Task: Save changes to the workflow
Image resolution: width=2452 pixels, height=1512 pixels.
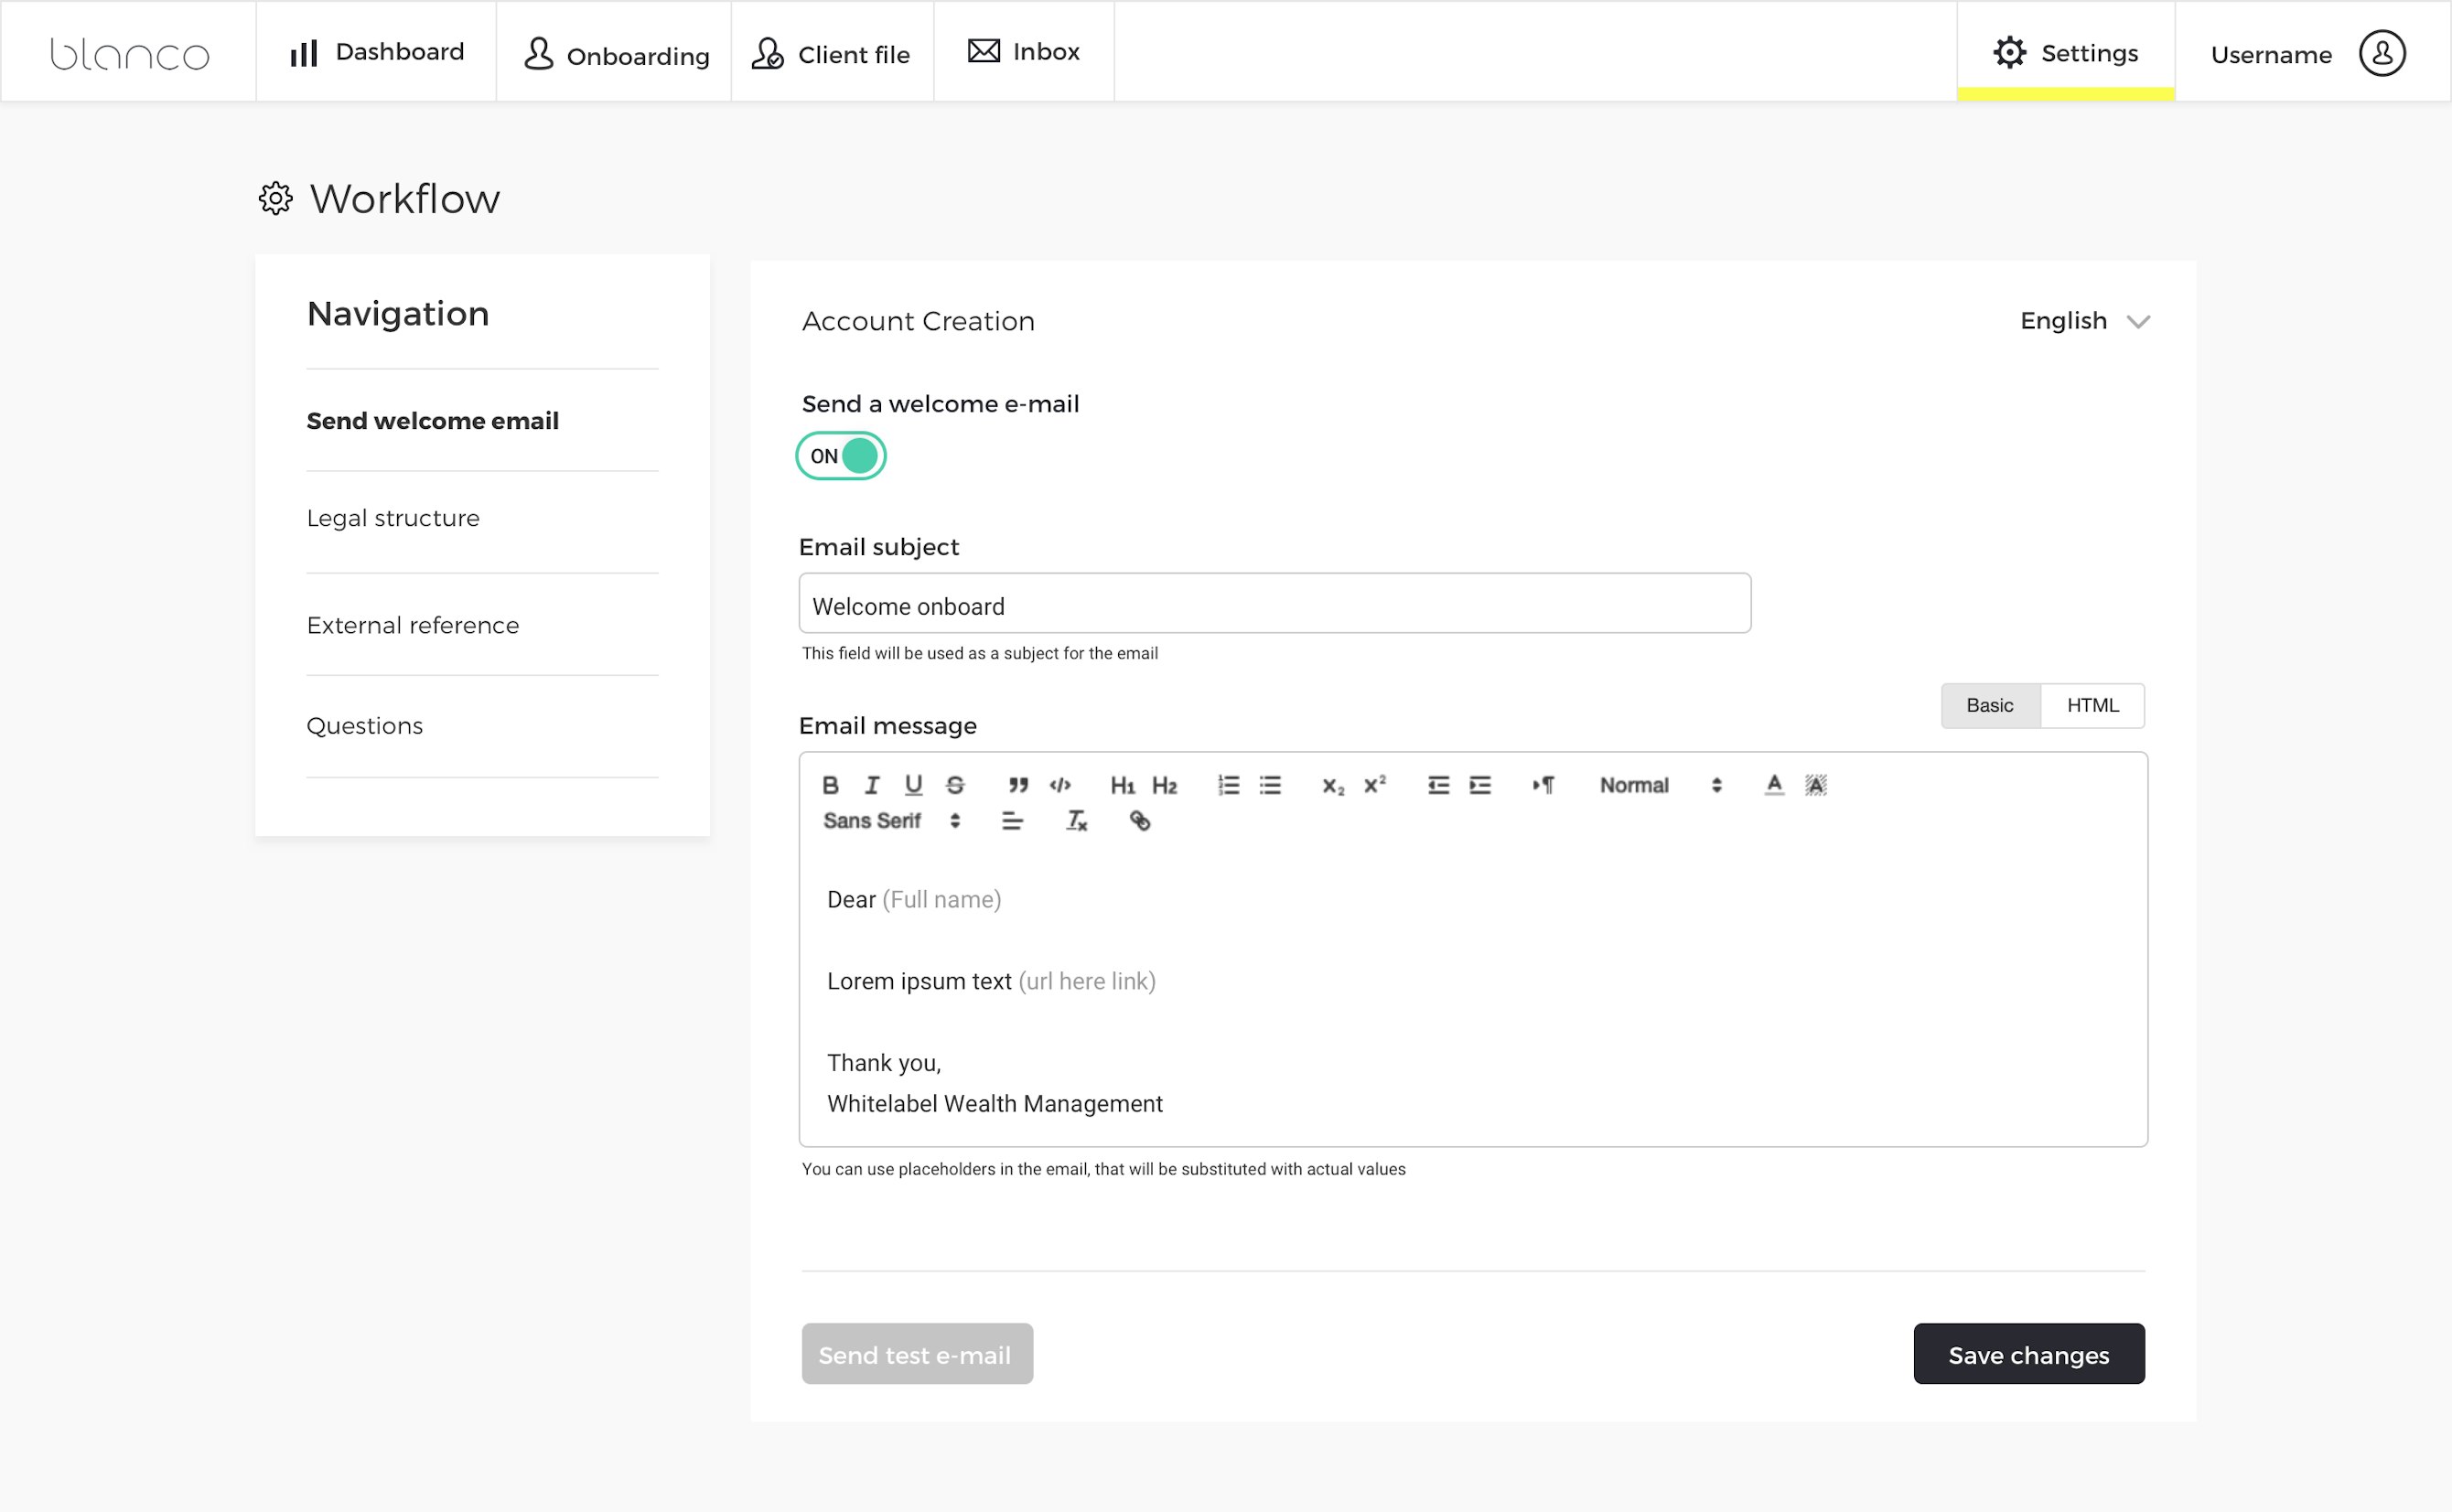Action: (x=2028, y=1354)
